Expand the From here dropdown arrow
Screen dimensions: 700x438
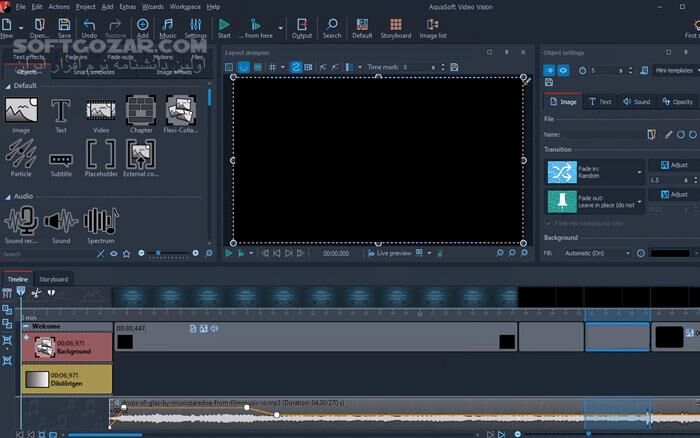(280, 28)
